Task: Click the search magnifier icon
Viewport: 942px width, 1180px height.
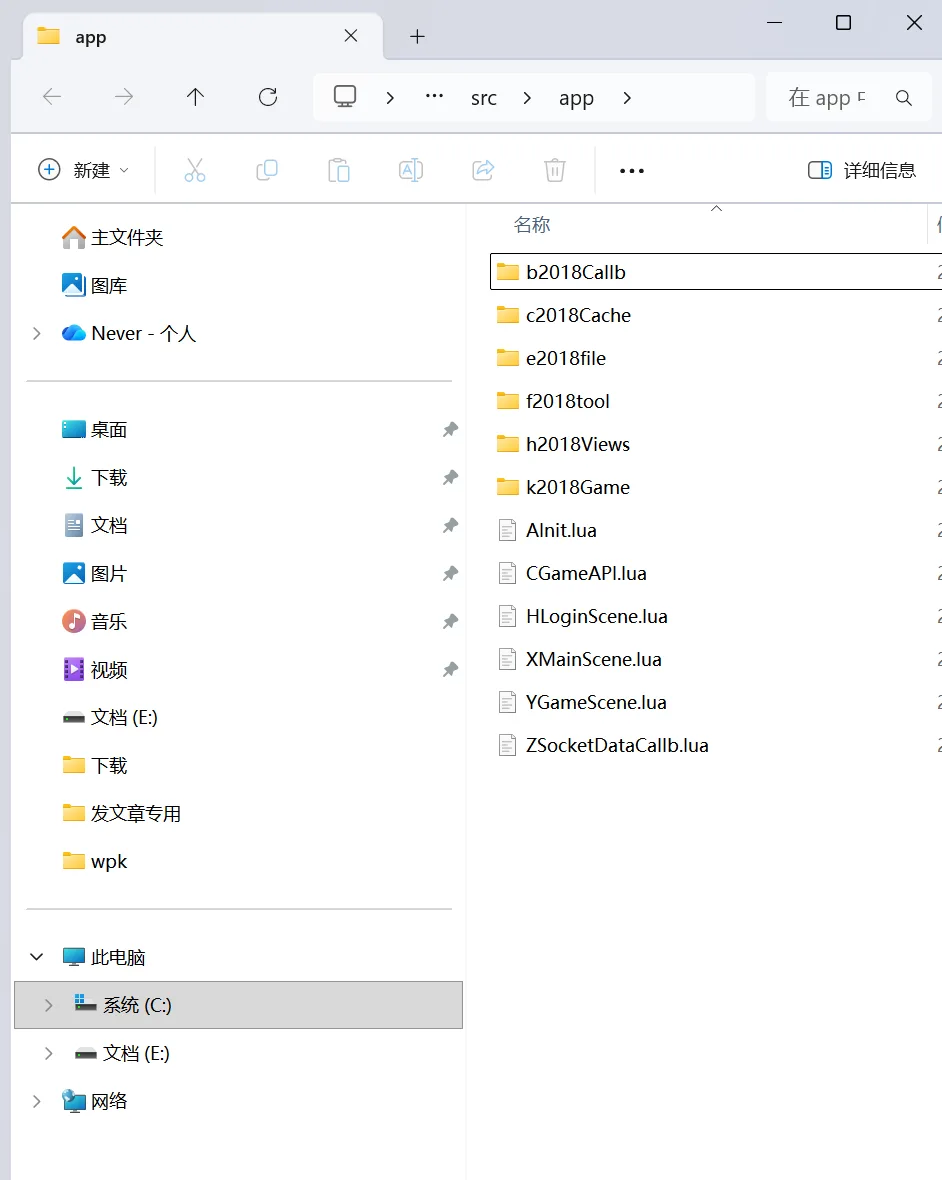Action: click(904, 97)
